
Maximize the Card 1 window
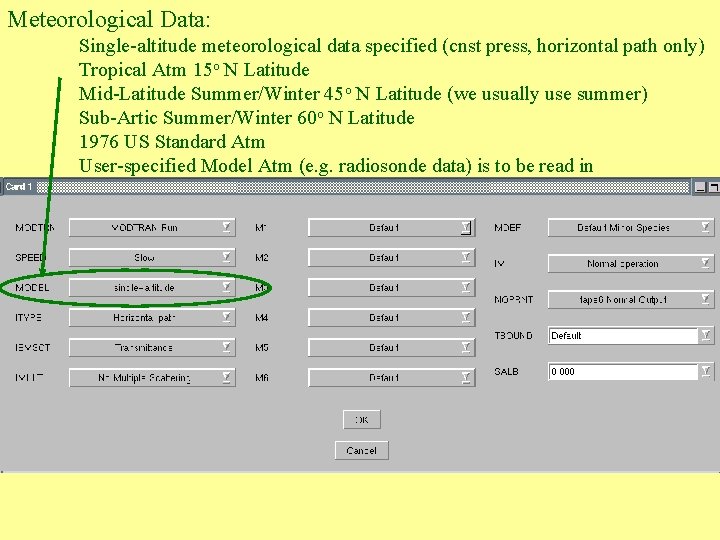pos(714,187)
